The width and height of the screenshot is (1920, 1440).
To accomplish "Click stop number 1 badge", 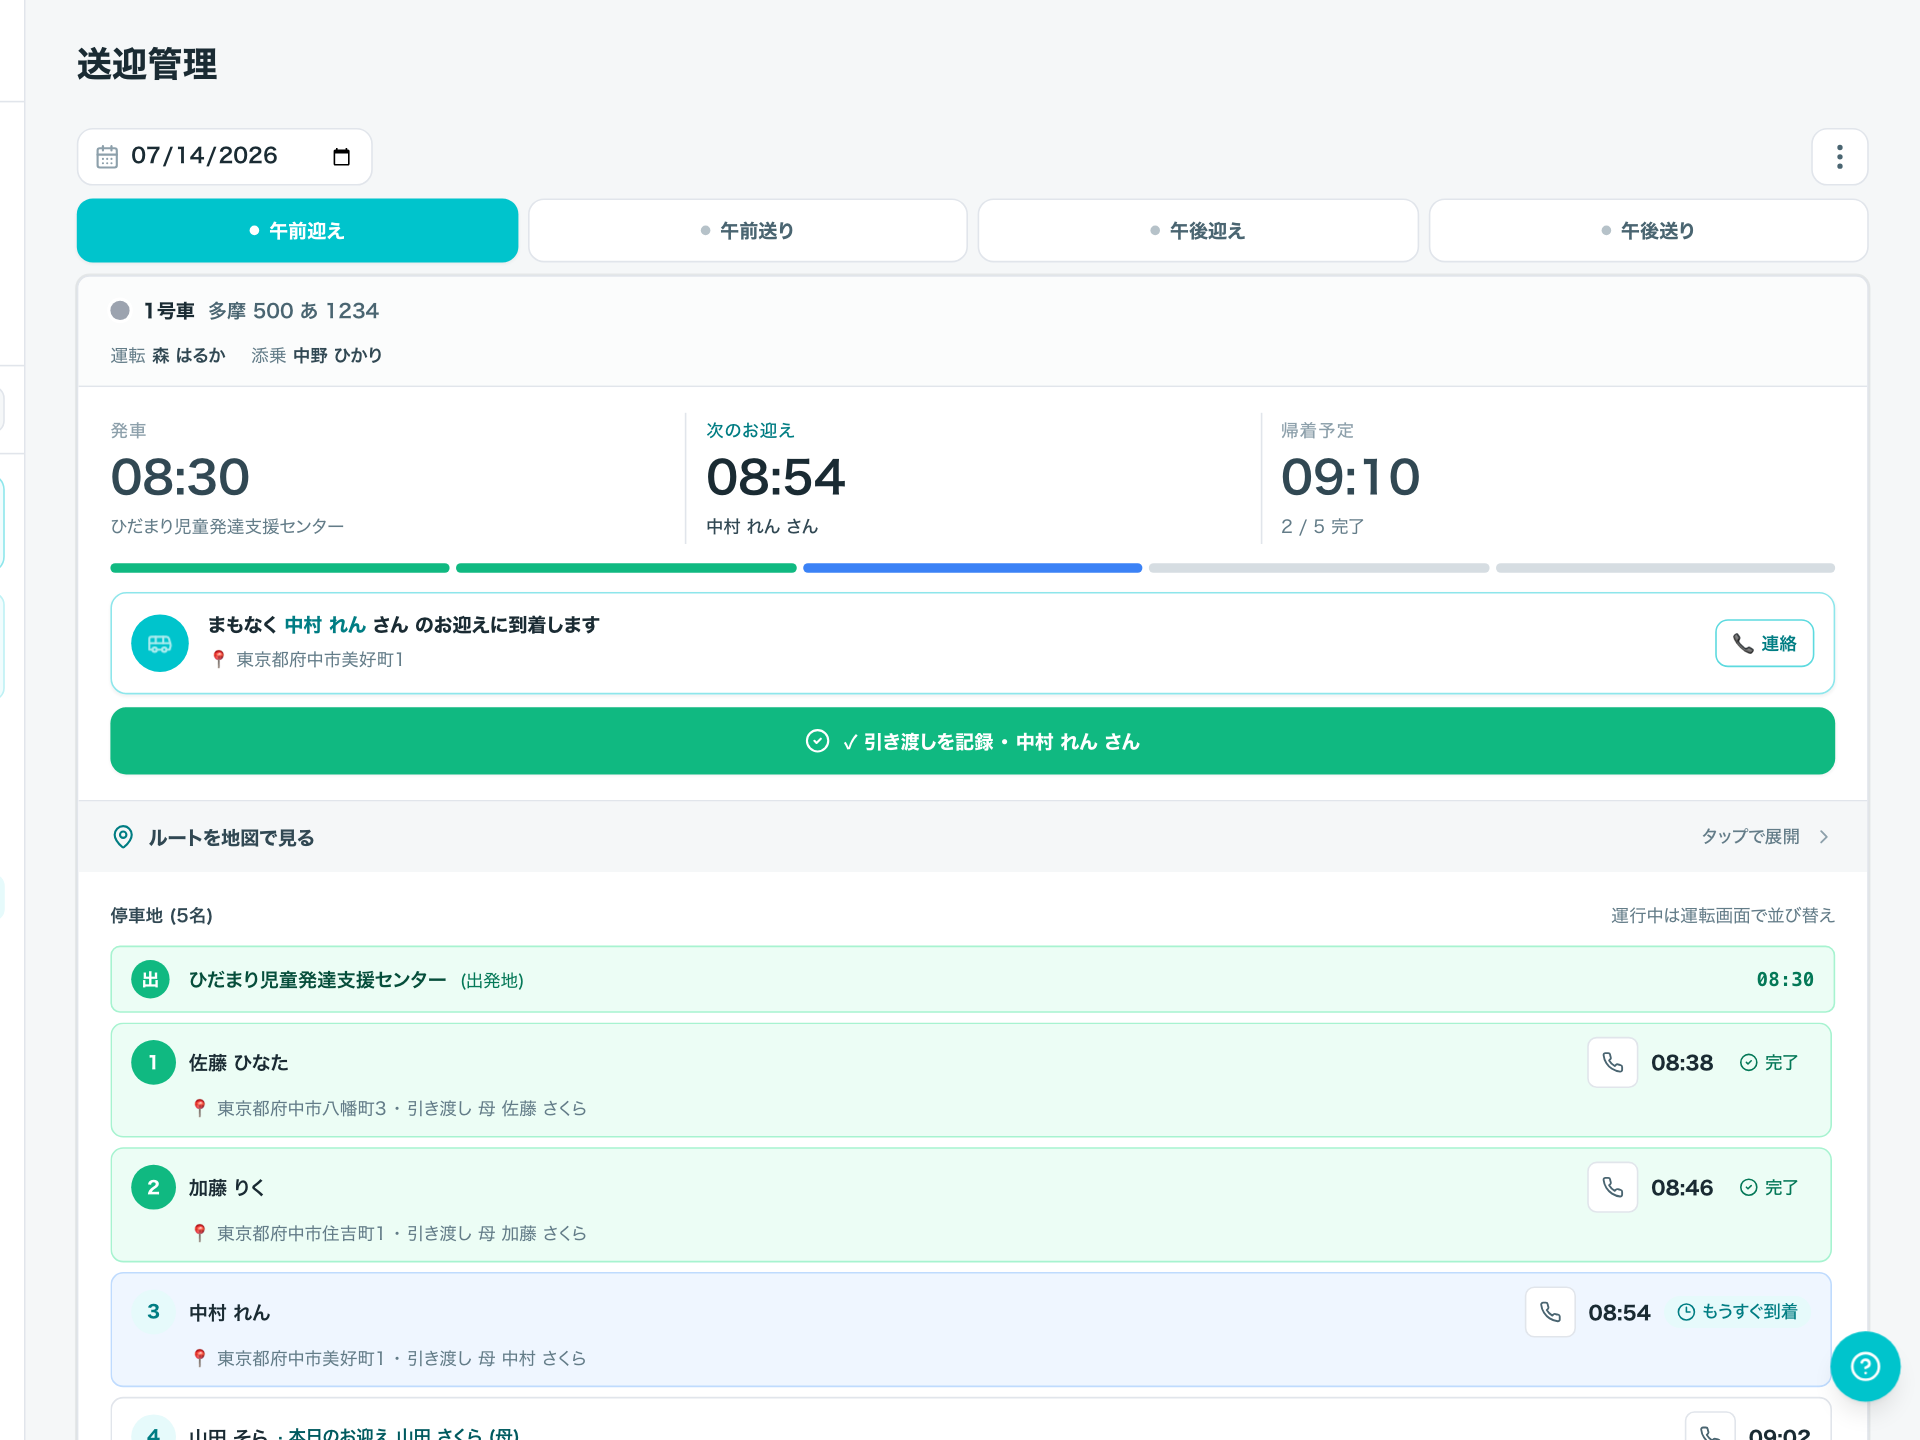I will [153, 1062].
